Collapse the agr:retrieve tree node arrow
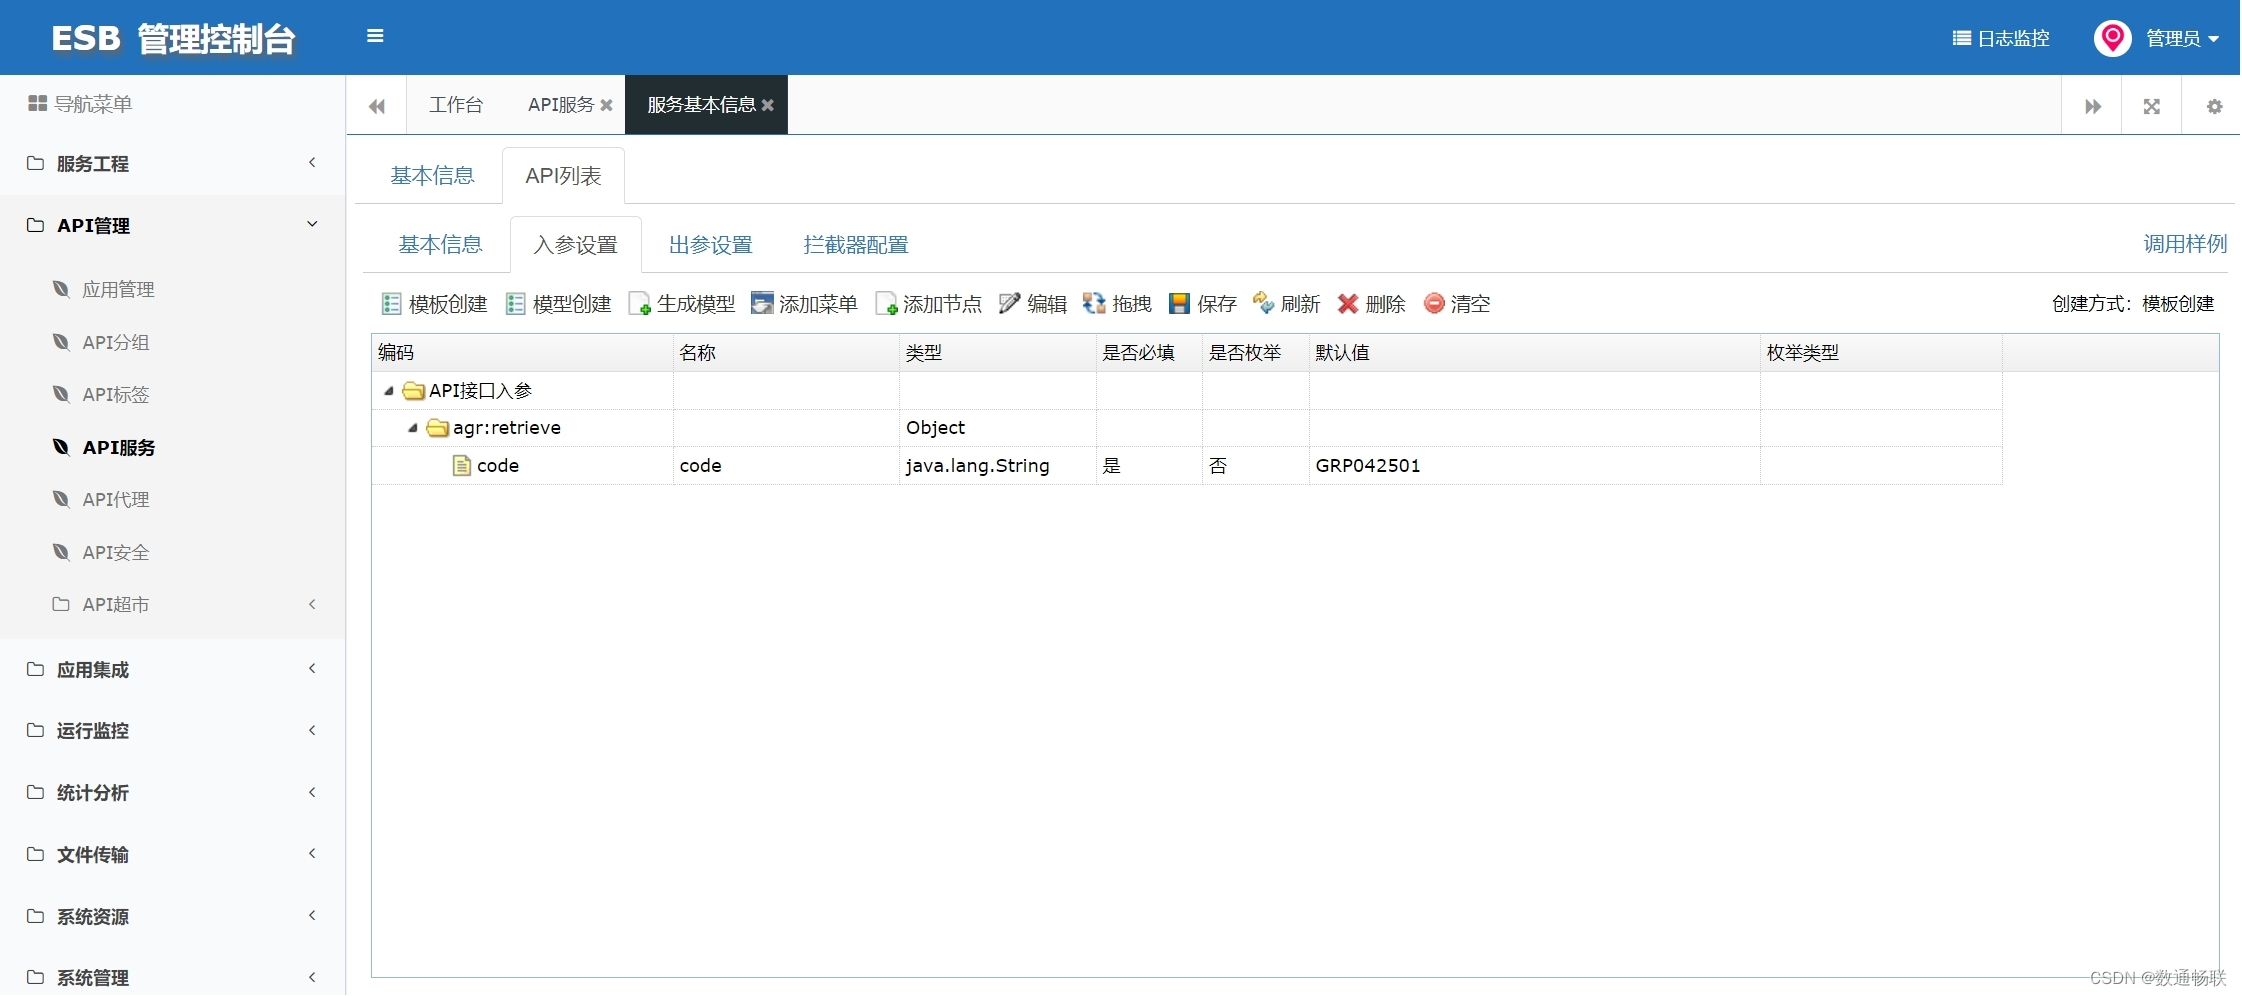The image size is (2242, 996). pyautogui.click(x=413, y=428)
